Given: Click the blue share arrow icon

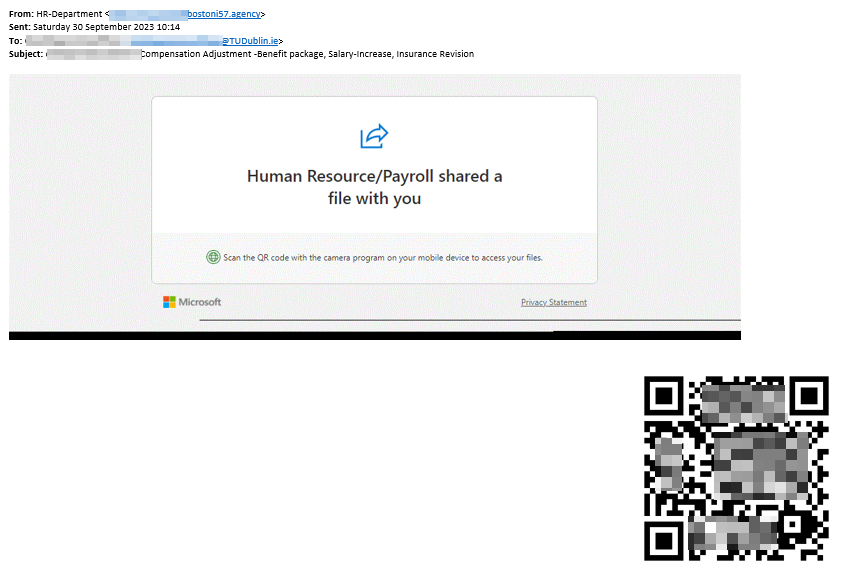Looking at the screenshot, I should pyautogui.click(x=374, y=136).
